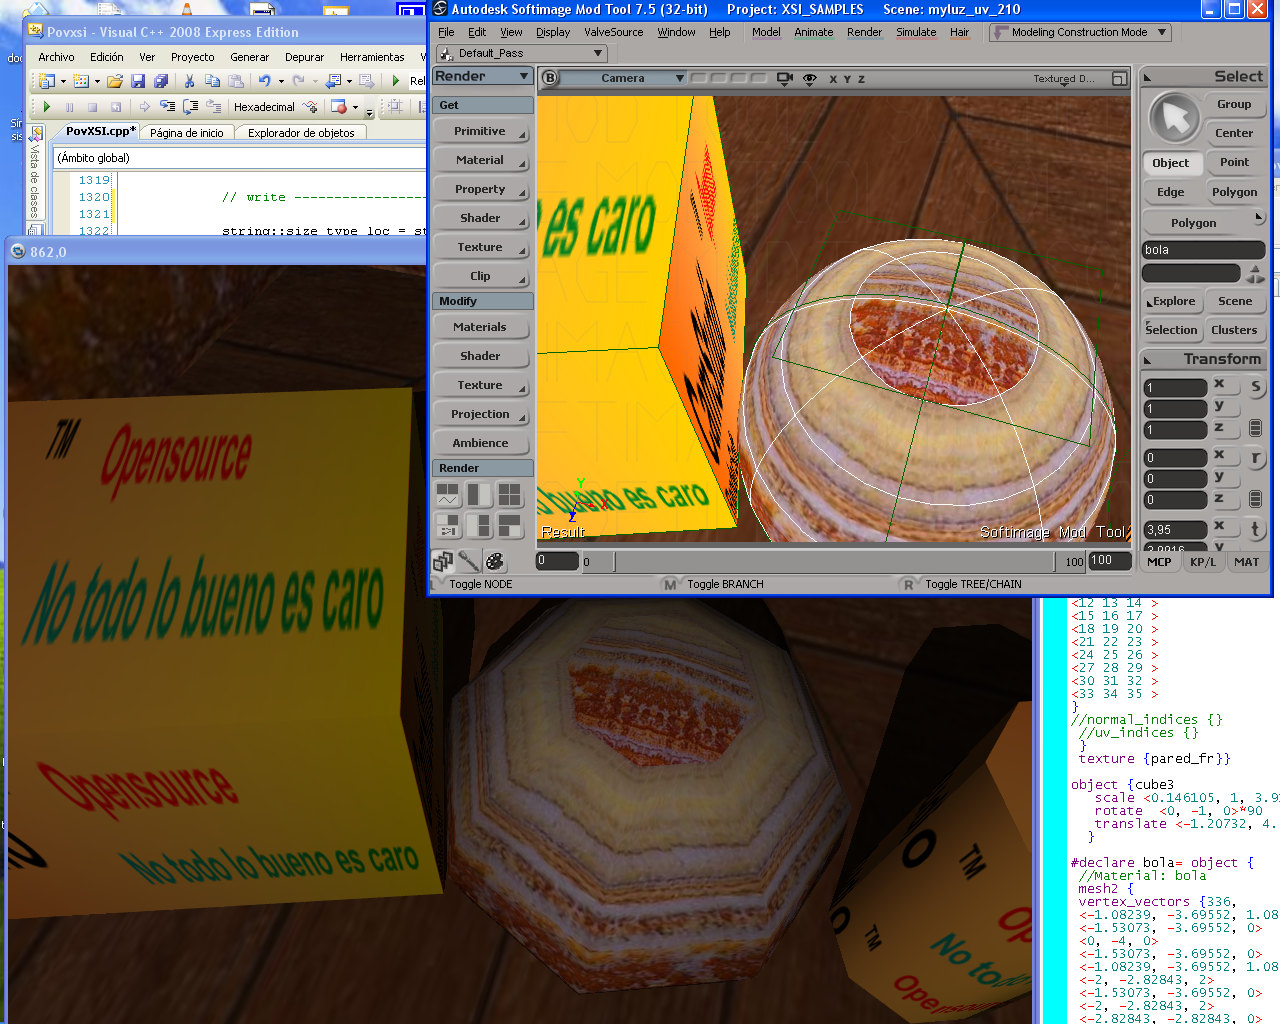Click the Undo arrow in Visual C++ toolbar
This screenshot has height=1024, width=1280.
[x=264, y=81]
